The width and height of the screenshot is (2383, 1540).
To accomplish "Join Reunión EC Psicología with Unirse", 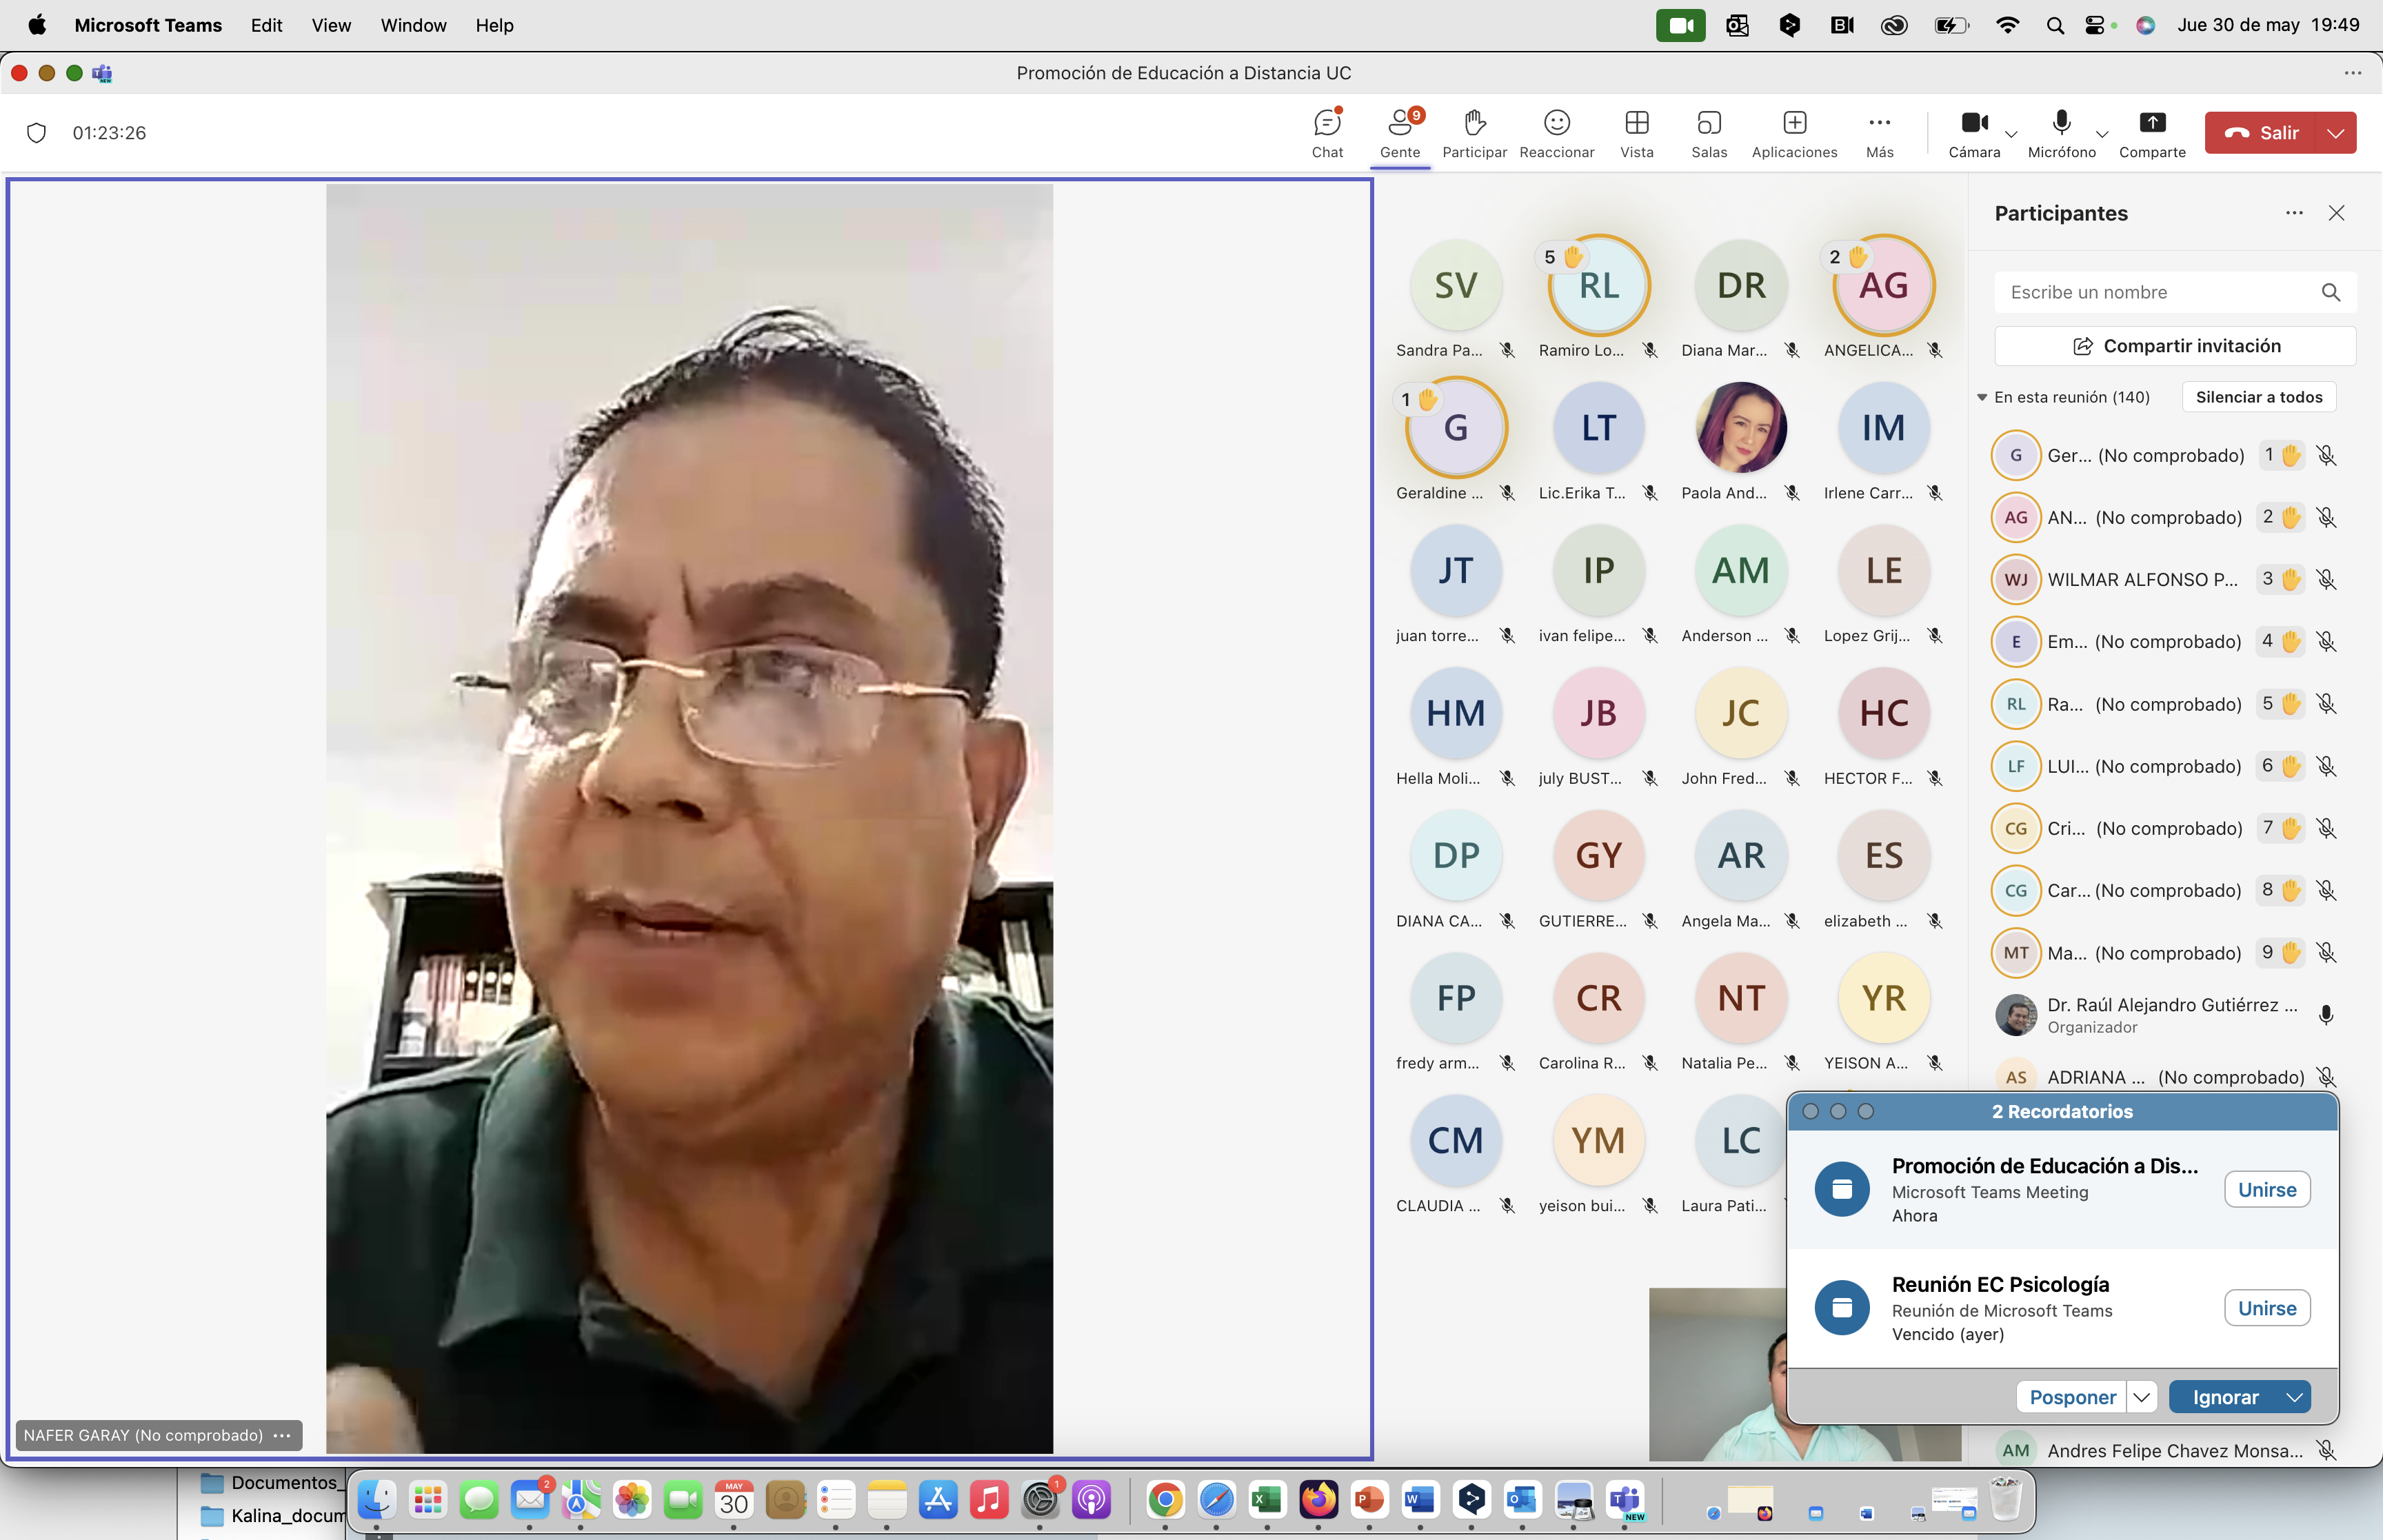I will (2266, 1308).
